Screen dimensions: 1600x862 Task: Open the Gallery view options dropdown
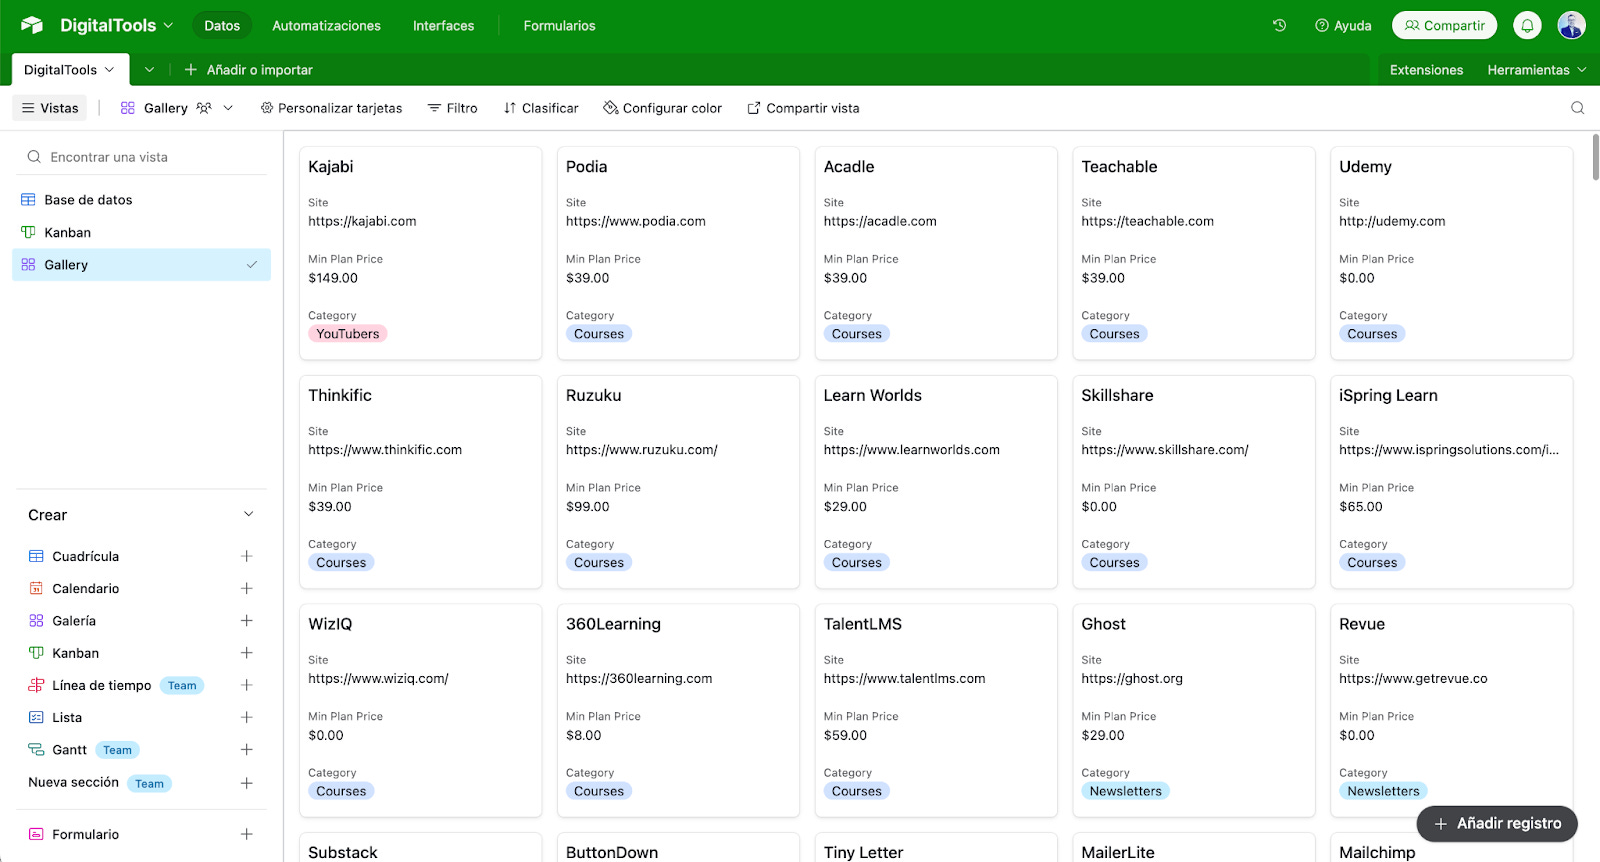point(228,108)
